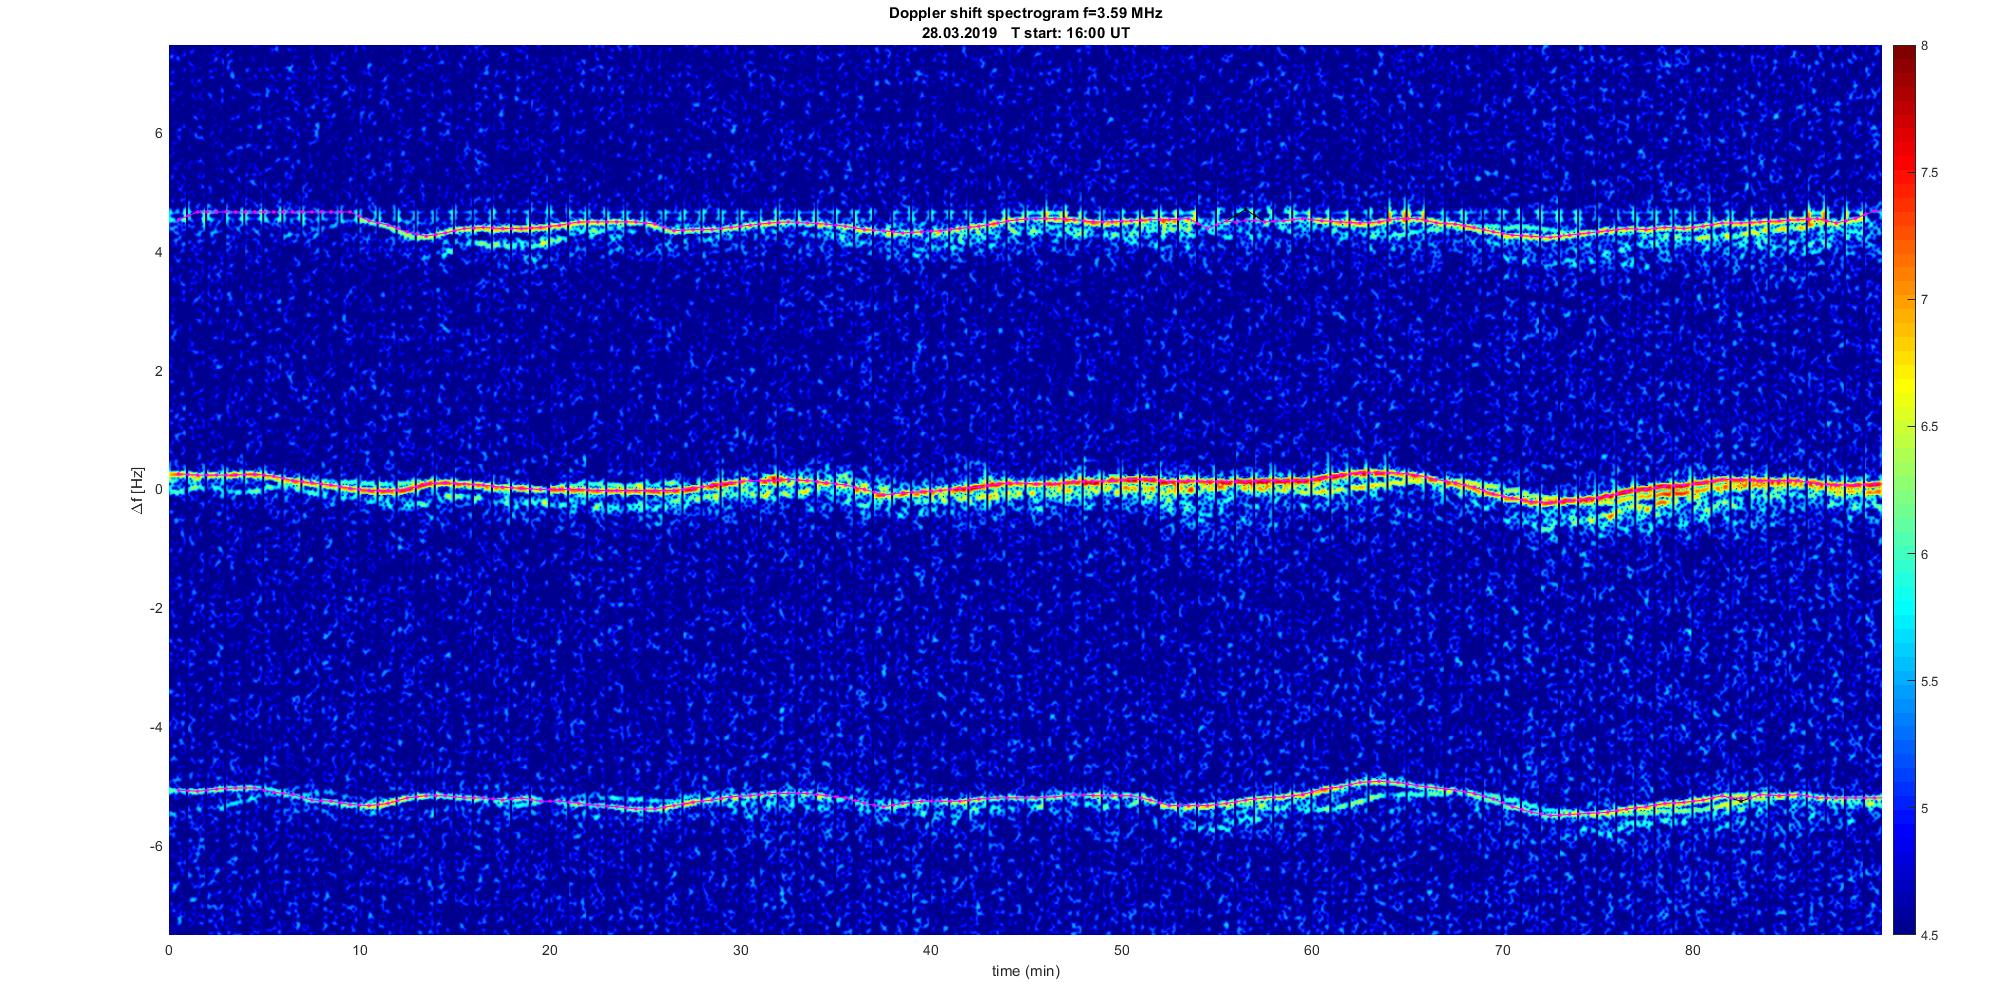Screen dimensions: 2000x1003
Task: Click the colorbar tick label '6.5'
Action: click(1929, 427)
